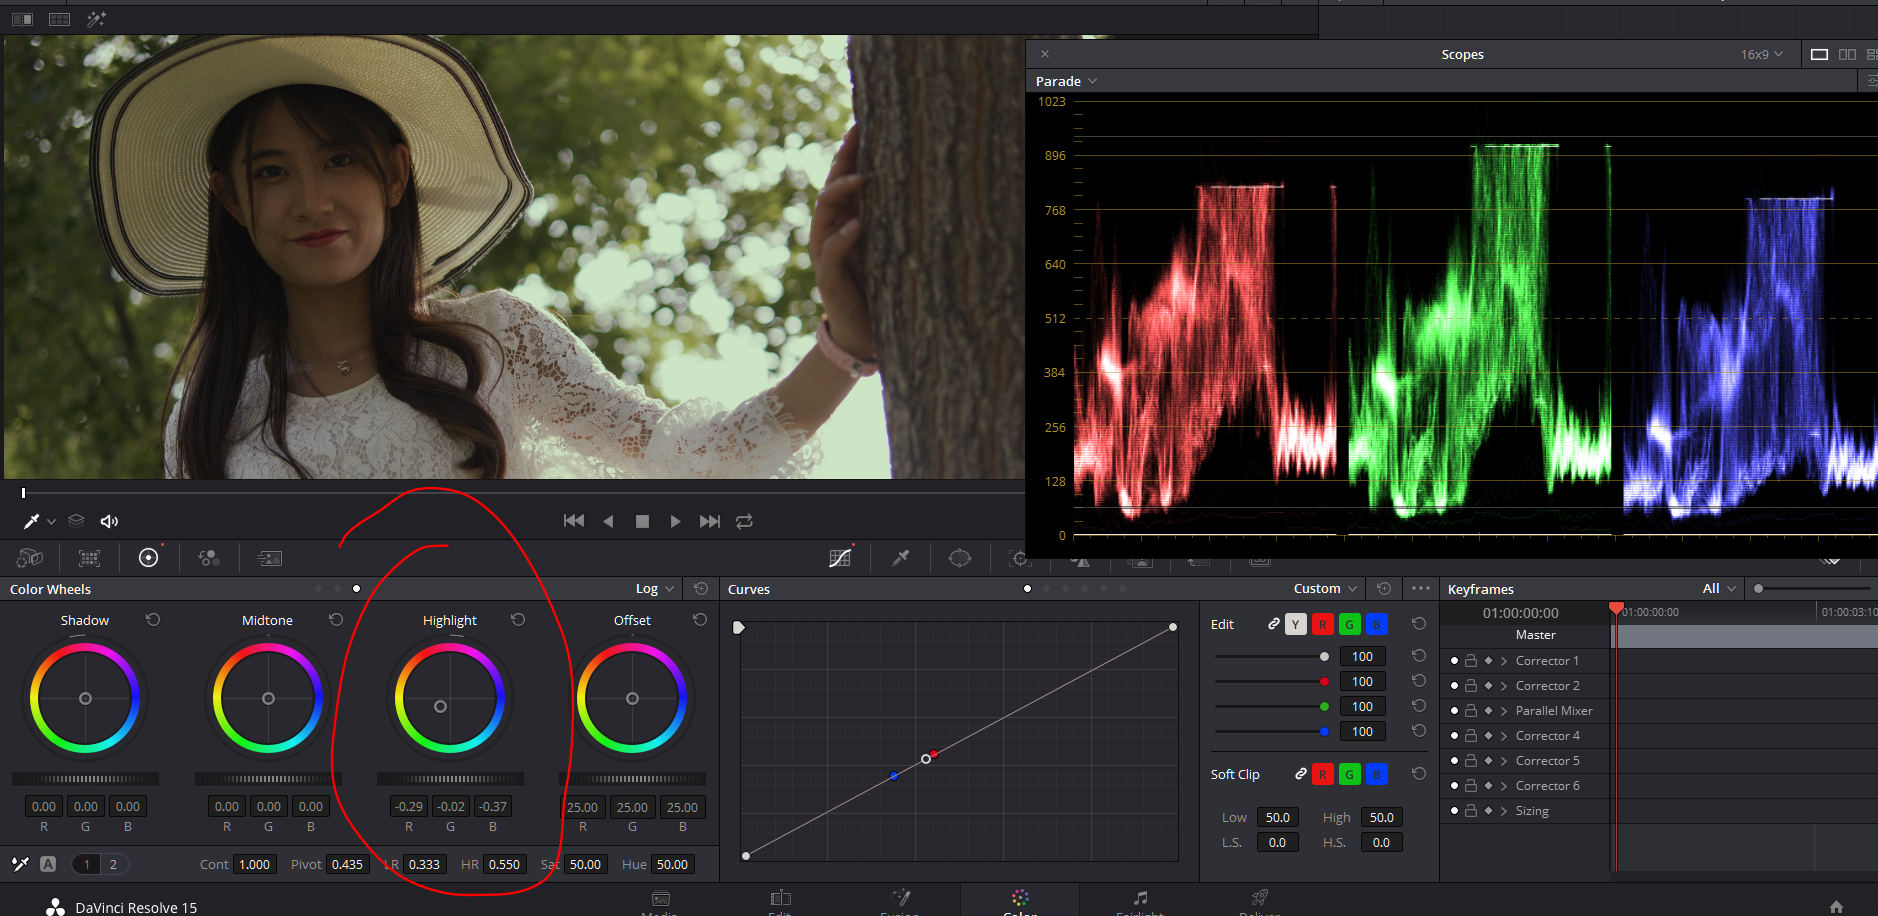Click the Auto Color 'A' button
This screenshot has height=916, width=1878.
pyautogui.click(x=48, y=864)
